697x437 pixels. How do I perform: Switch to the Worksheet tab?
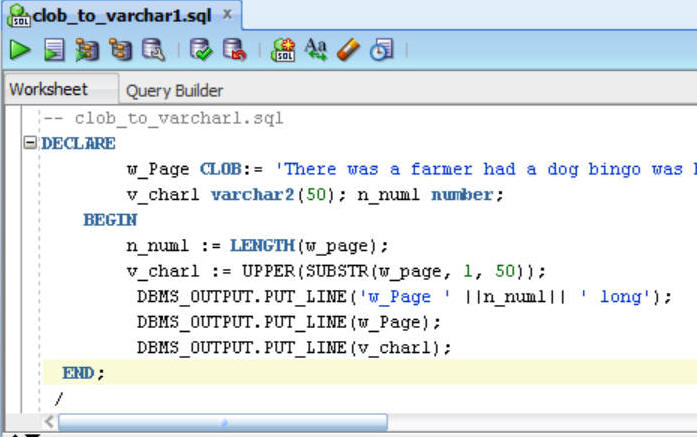click(49, 90)
